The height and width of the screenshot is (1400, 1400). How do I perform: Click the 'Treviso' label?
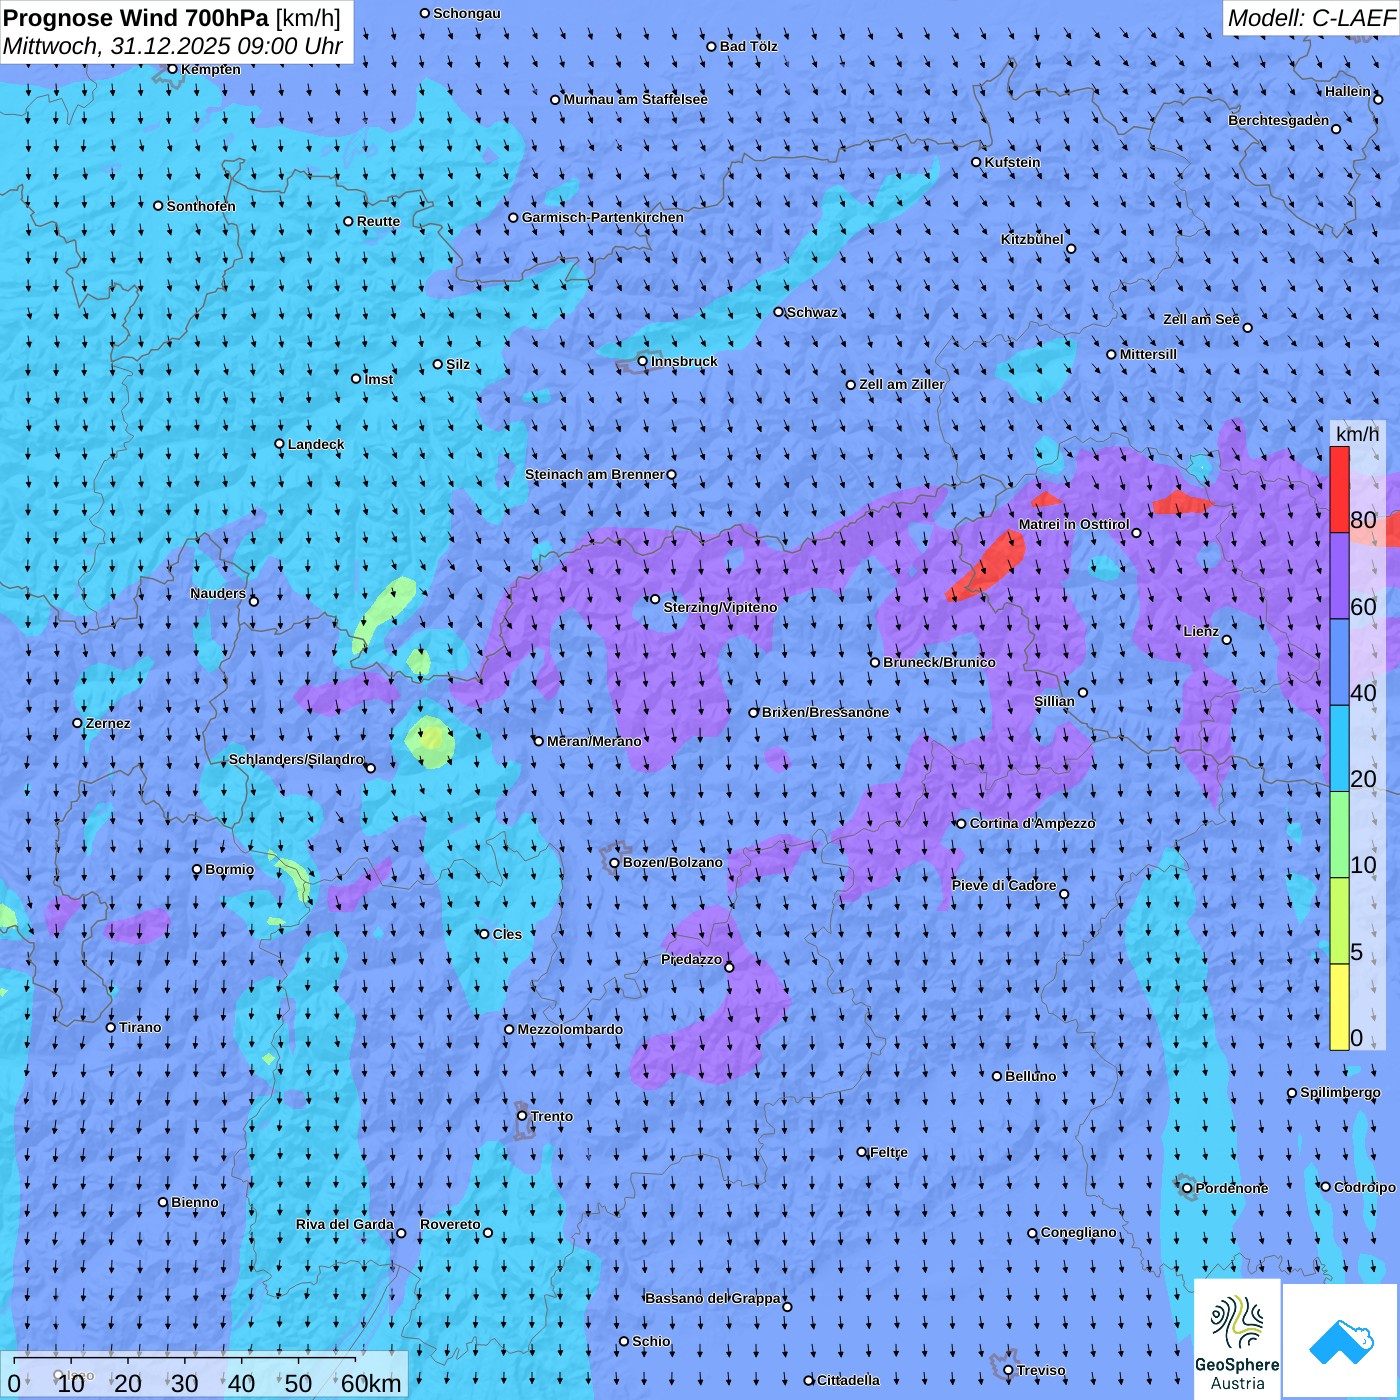(x=1041, y=1370)
